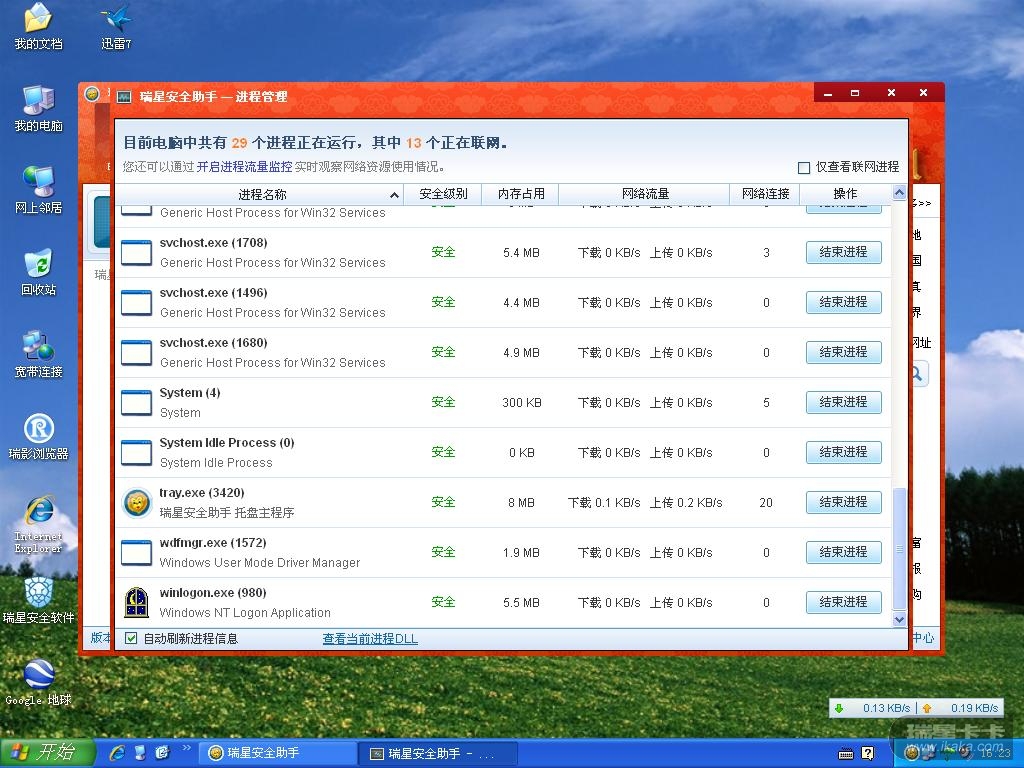This screenshot has height=768, width=1024.
Task: Open the Windows Start menu
Action: tap(47, 752)
